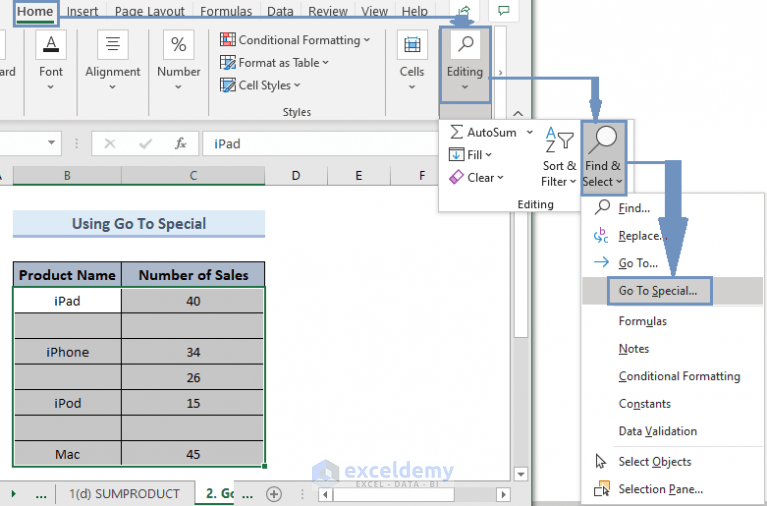Select Data Validation menu entry

pyautogui.click(x=658, y=431)
